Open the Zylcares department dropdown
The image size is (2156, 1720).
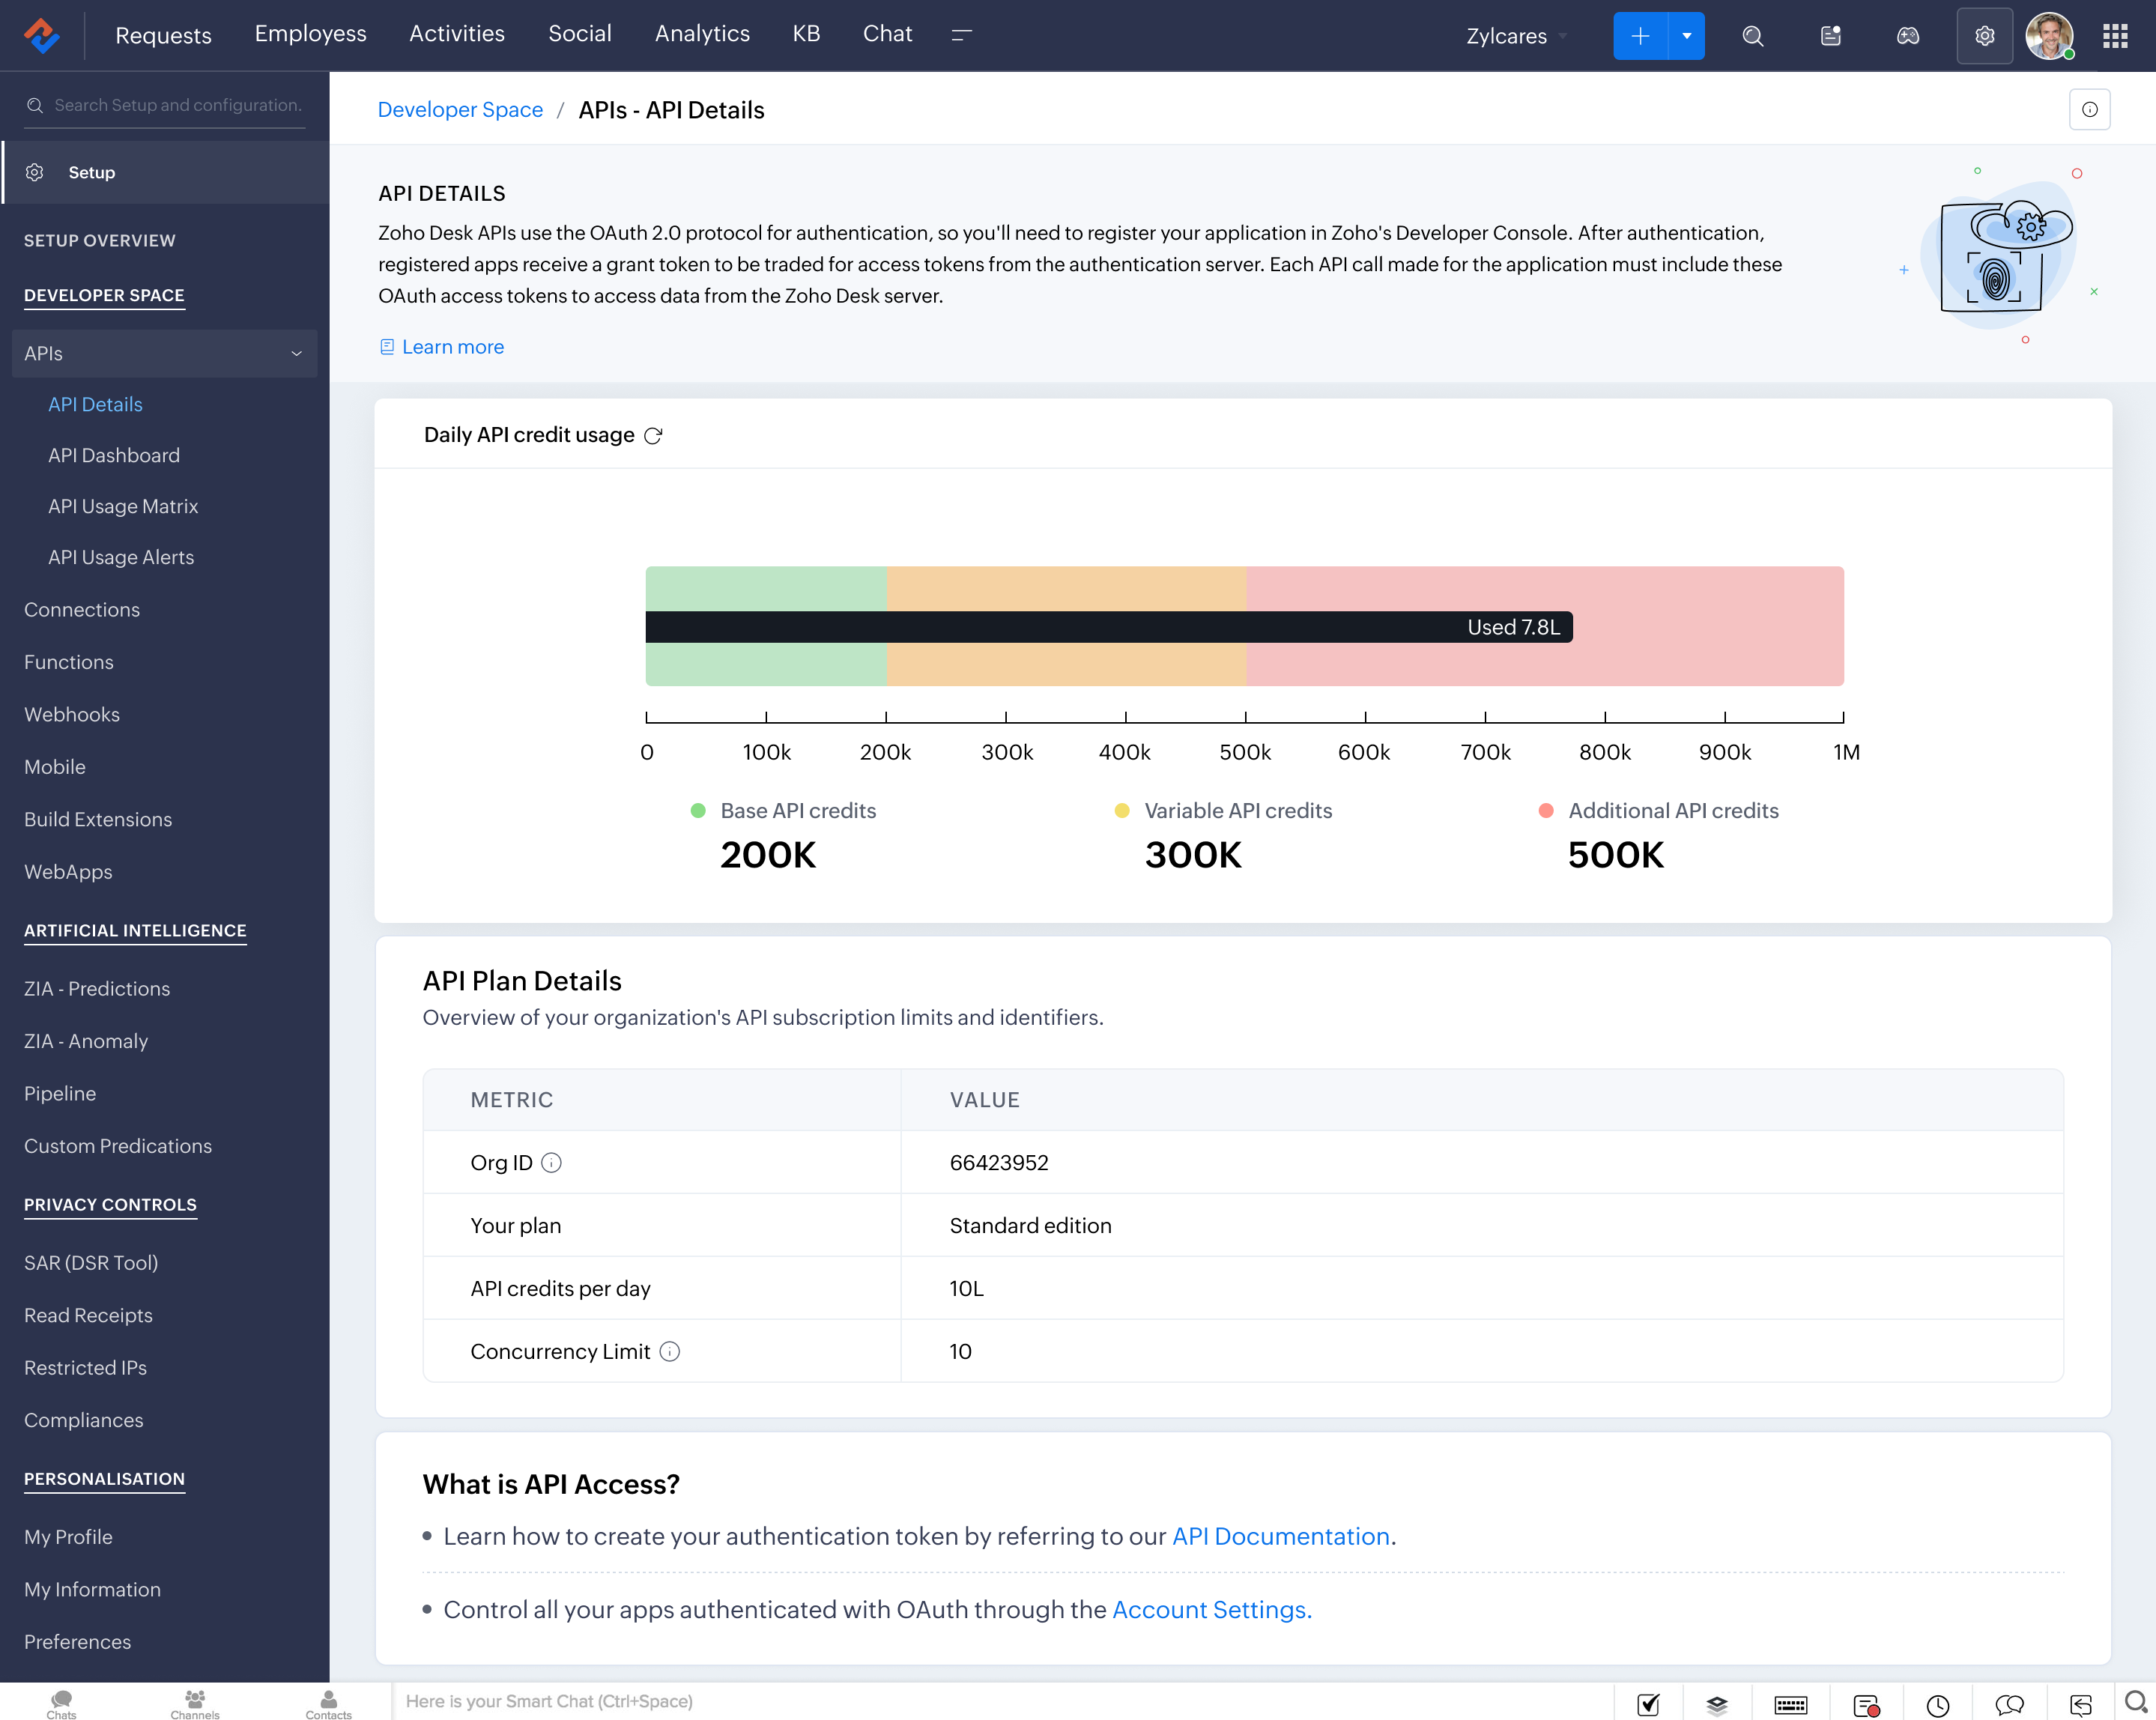tap(1515, 36)
